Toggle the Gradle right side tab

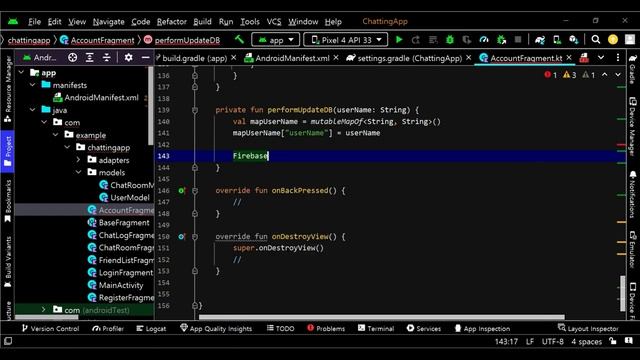coord(632,69)
